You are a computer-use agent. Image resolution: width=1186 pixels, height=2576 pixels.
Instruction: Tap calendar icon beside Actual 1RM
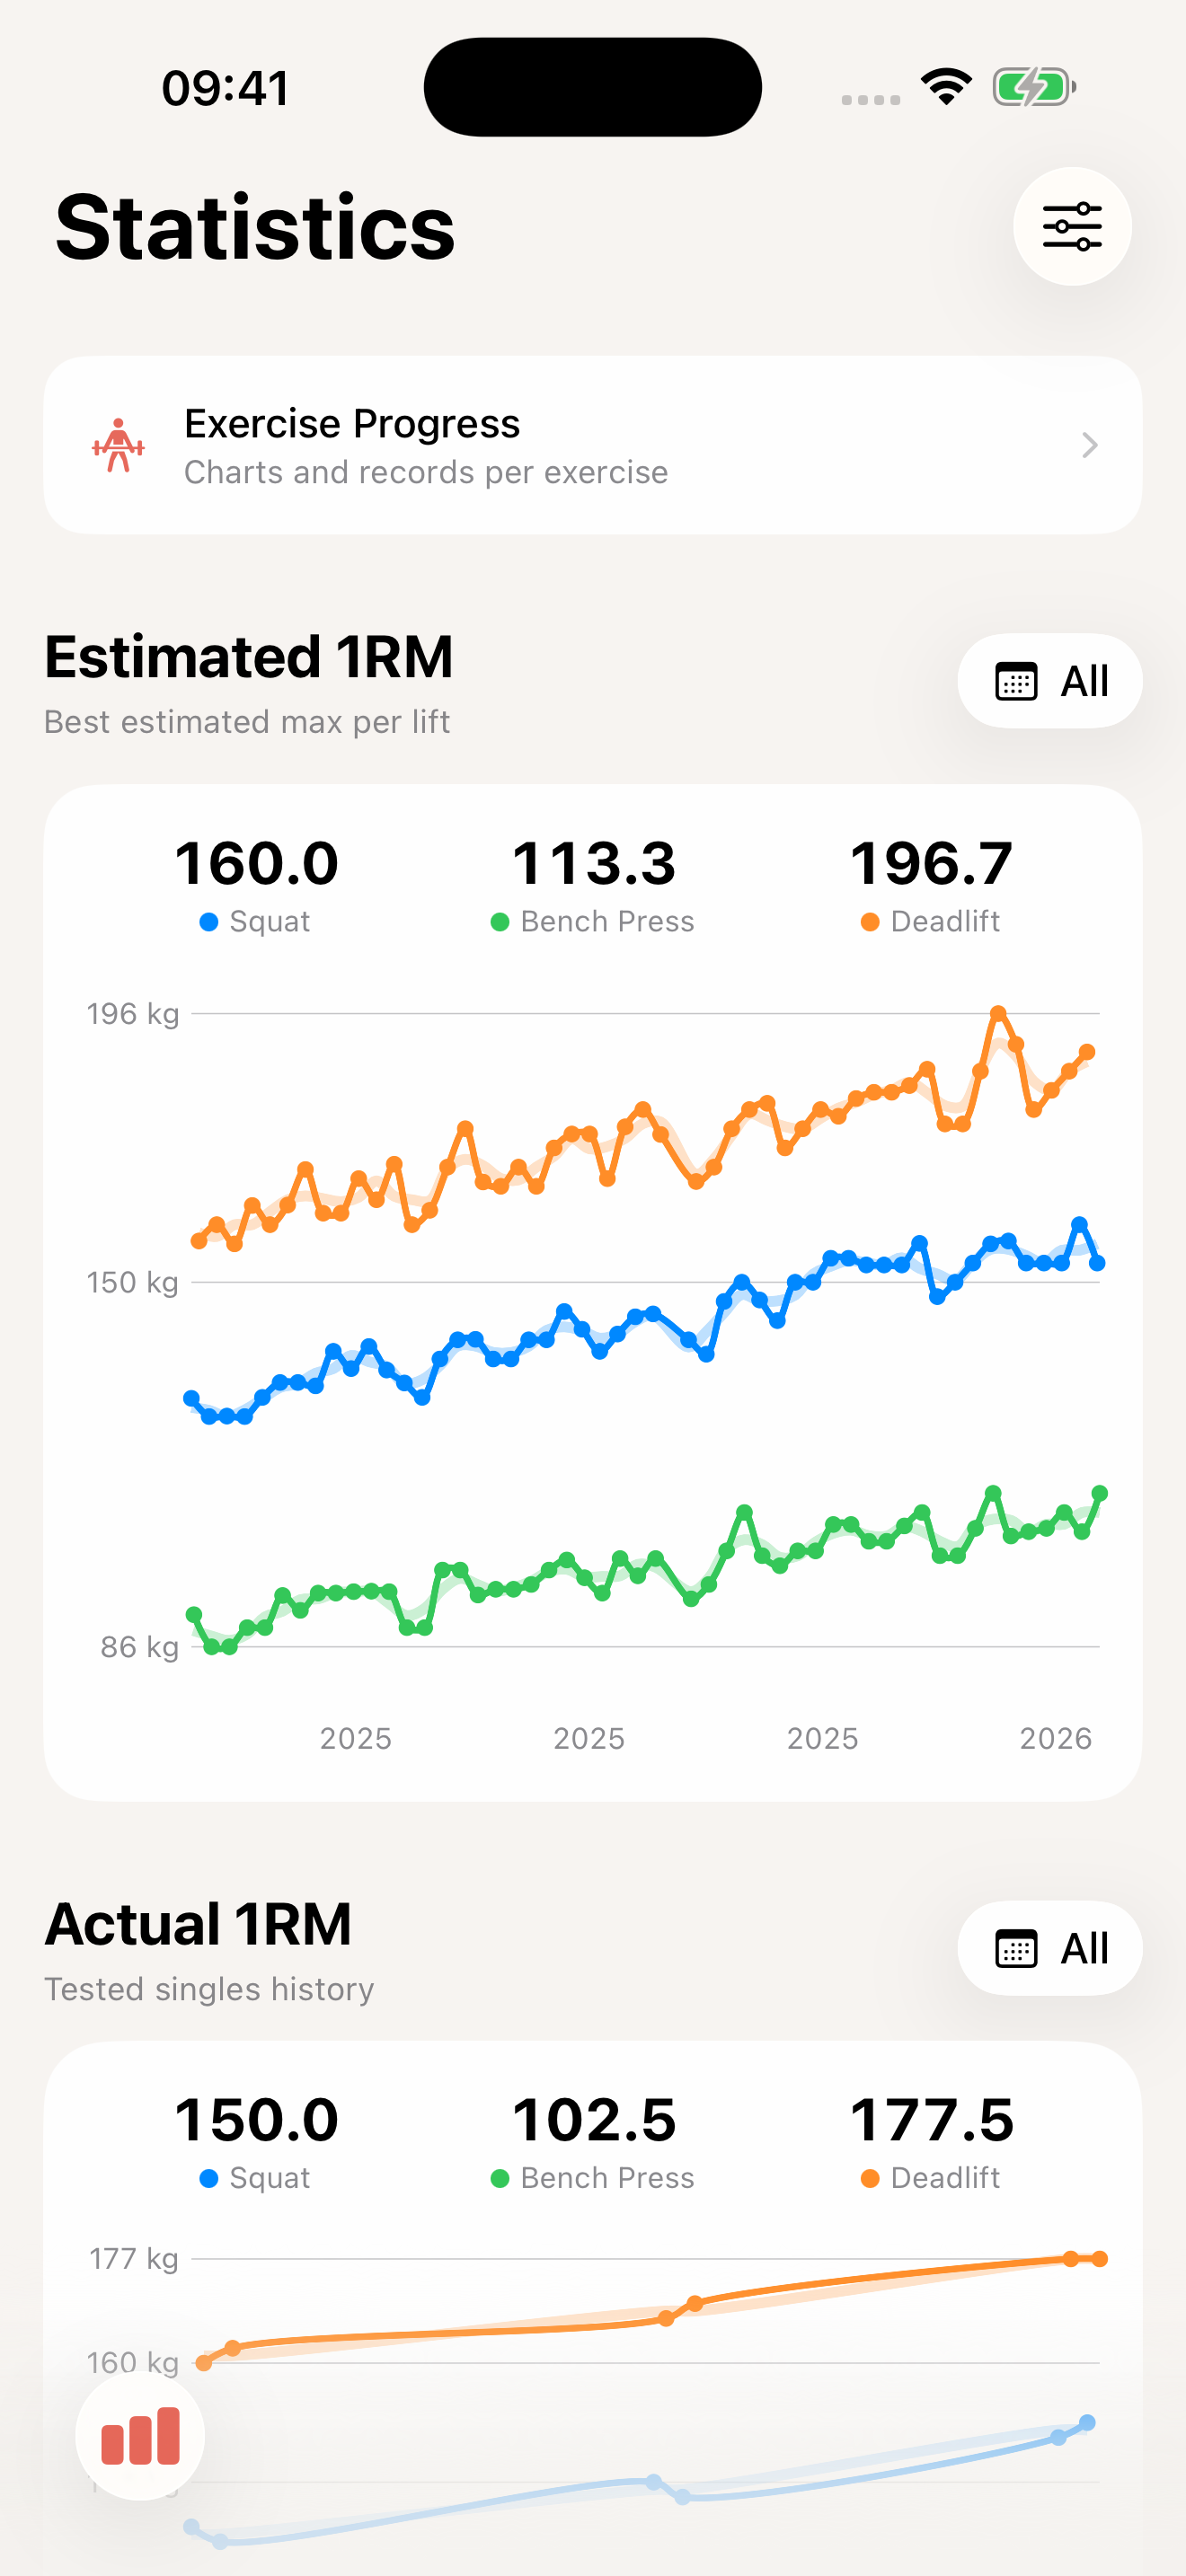coord(1016,1948)
